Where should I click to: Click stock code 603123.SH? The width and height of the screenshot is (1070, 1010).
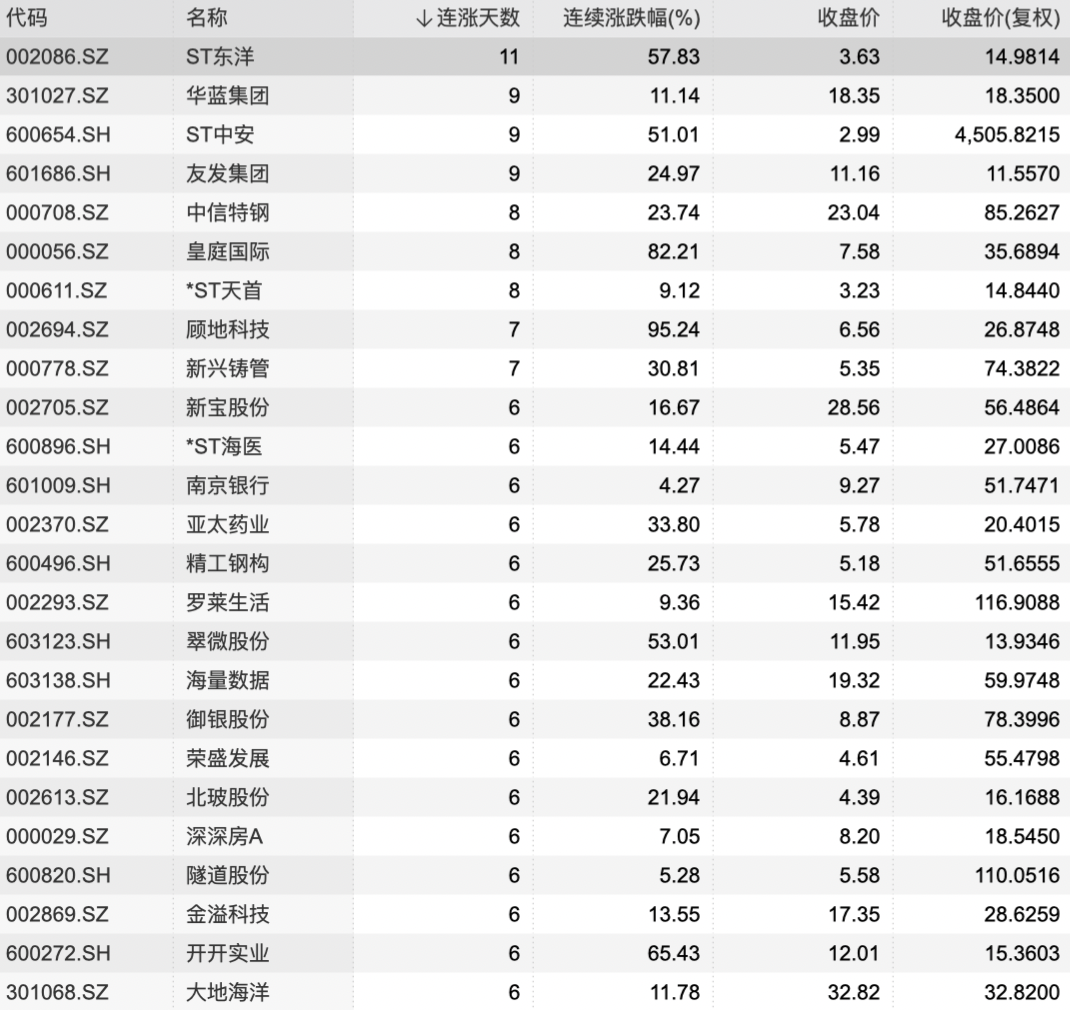click(x=58, y=641)
